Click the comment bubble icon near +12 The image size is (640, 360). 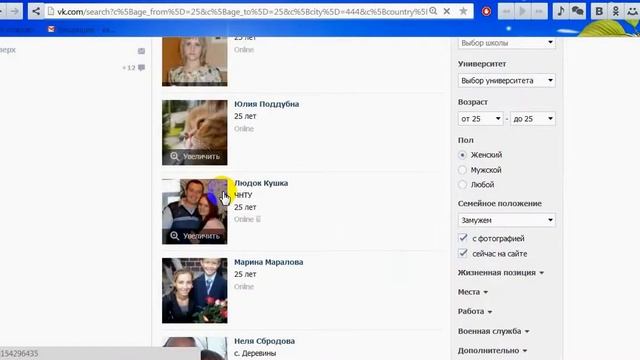(x=141, y=67)
